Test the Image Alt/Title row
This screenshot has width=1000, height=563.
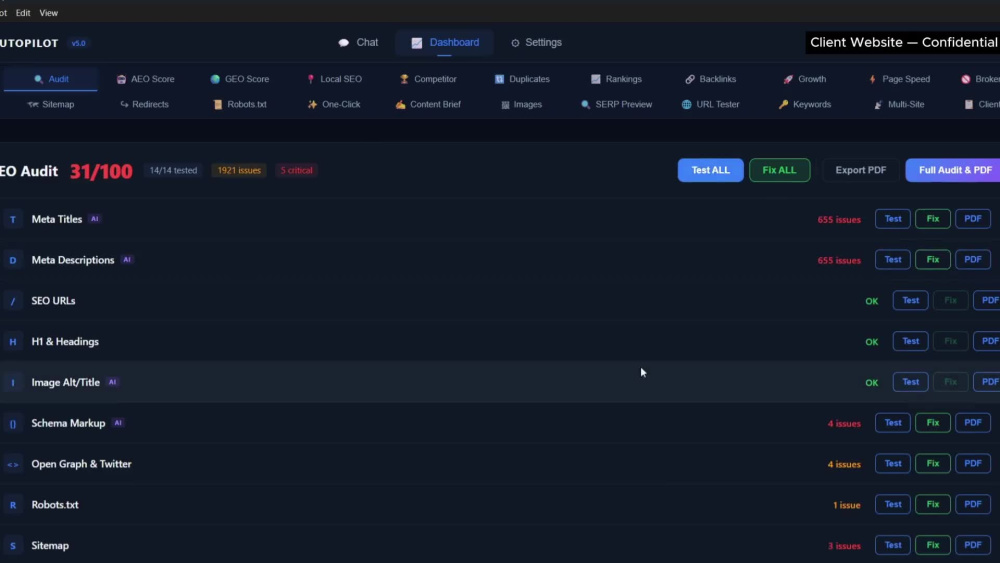(911, 382)
